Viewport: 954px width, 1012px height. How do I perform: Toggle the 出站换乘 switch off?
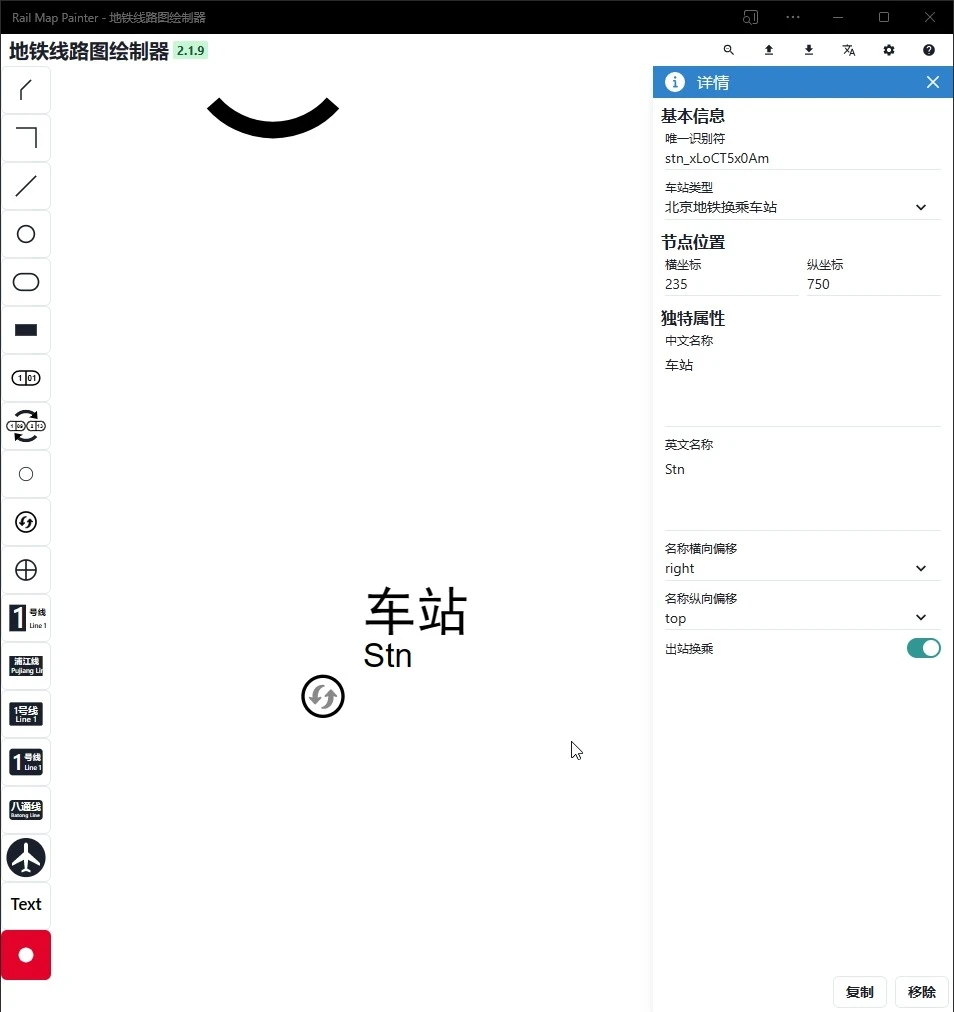pyautogui.click(x=924, y=648)
